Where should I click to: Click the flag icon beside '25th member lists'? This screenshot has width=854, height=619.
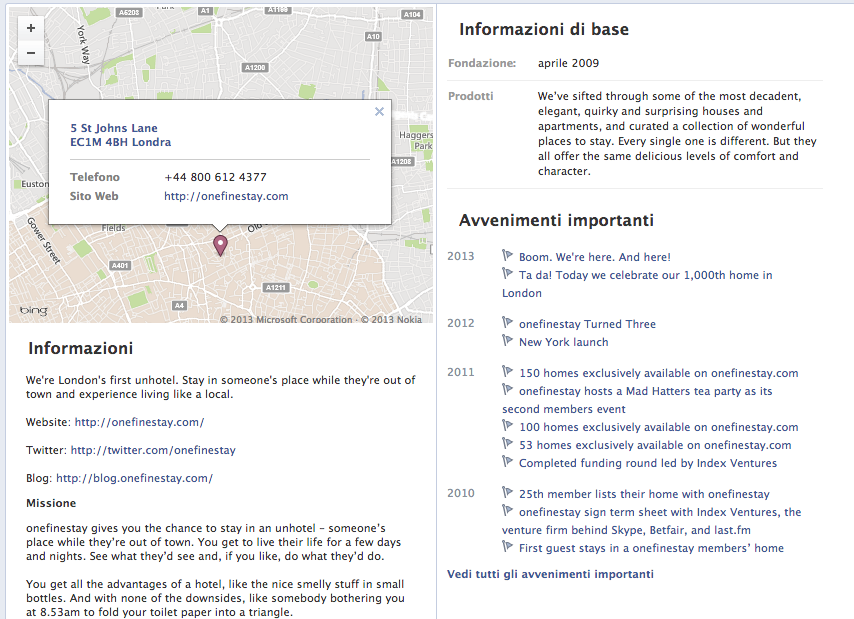pyautogui.click(x=507, y=492)
